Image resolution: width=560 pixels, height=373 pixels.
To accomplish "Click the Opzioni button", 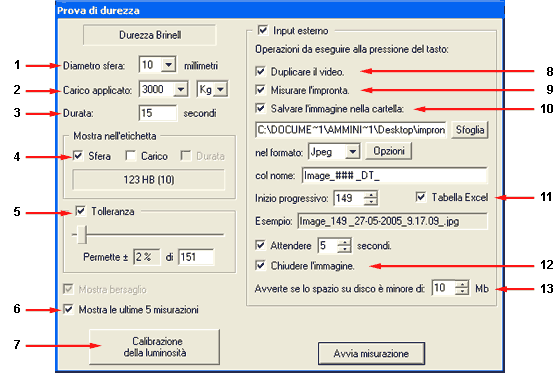I will pos(389,151).
